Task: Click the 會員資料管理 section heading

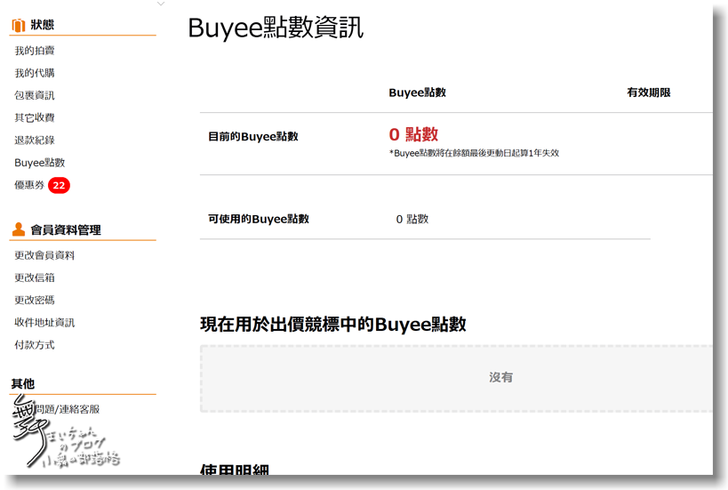Action: point(66,230)
